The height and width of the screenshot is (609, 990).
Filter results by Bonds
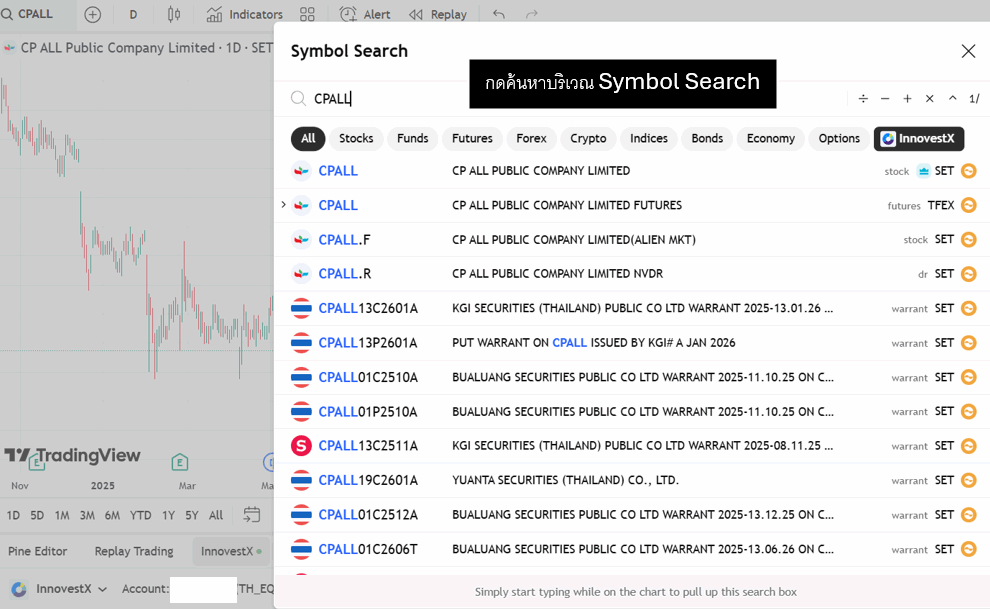707,138
